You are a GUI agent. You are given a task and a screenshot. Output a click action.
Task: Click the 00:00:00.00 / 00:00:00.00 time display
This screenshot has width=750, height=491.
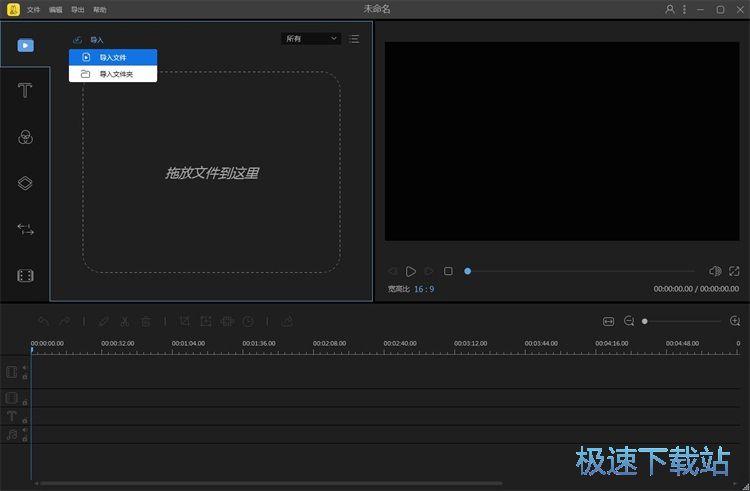[x=696, y=289]
